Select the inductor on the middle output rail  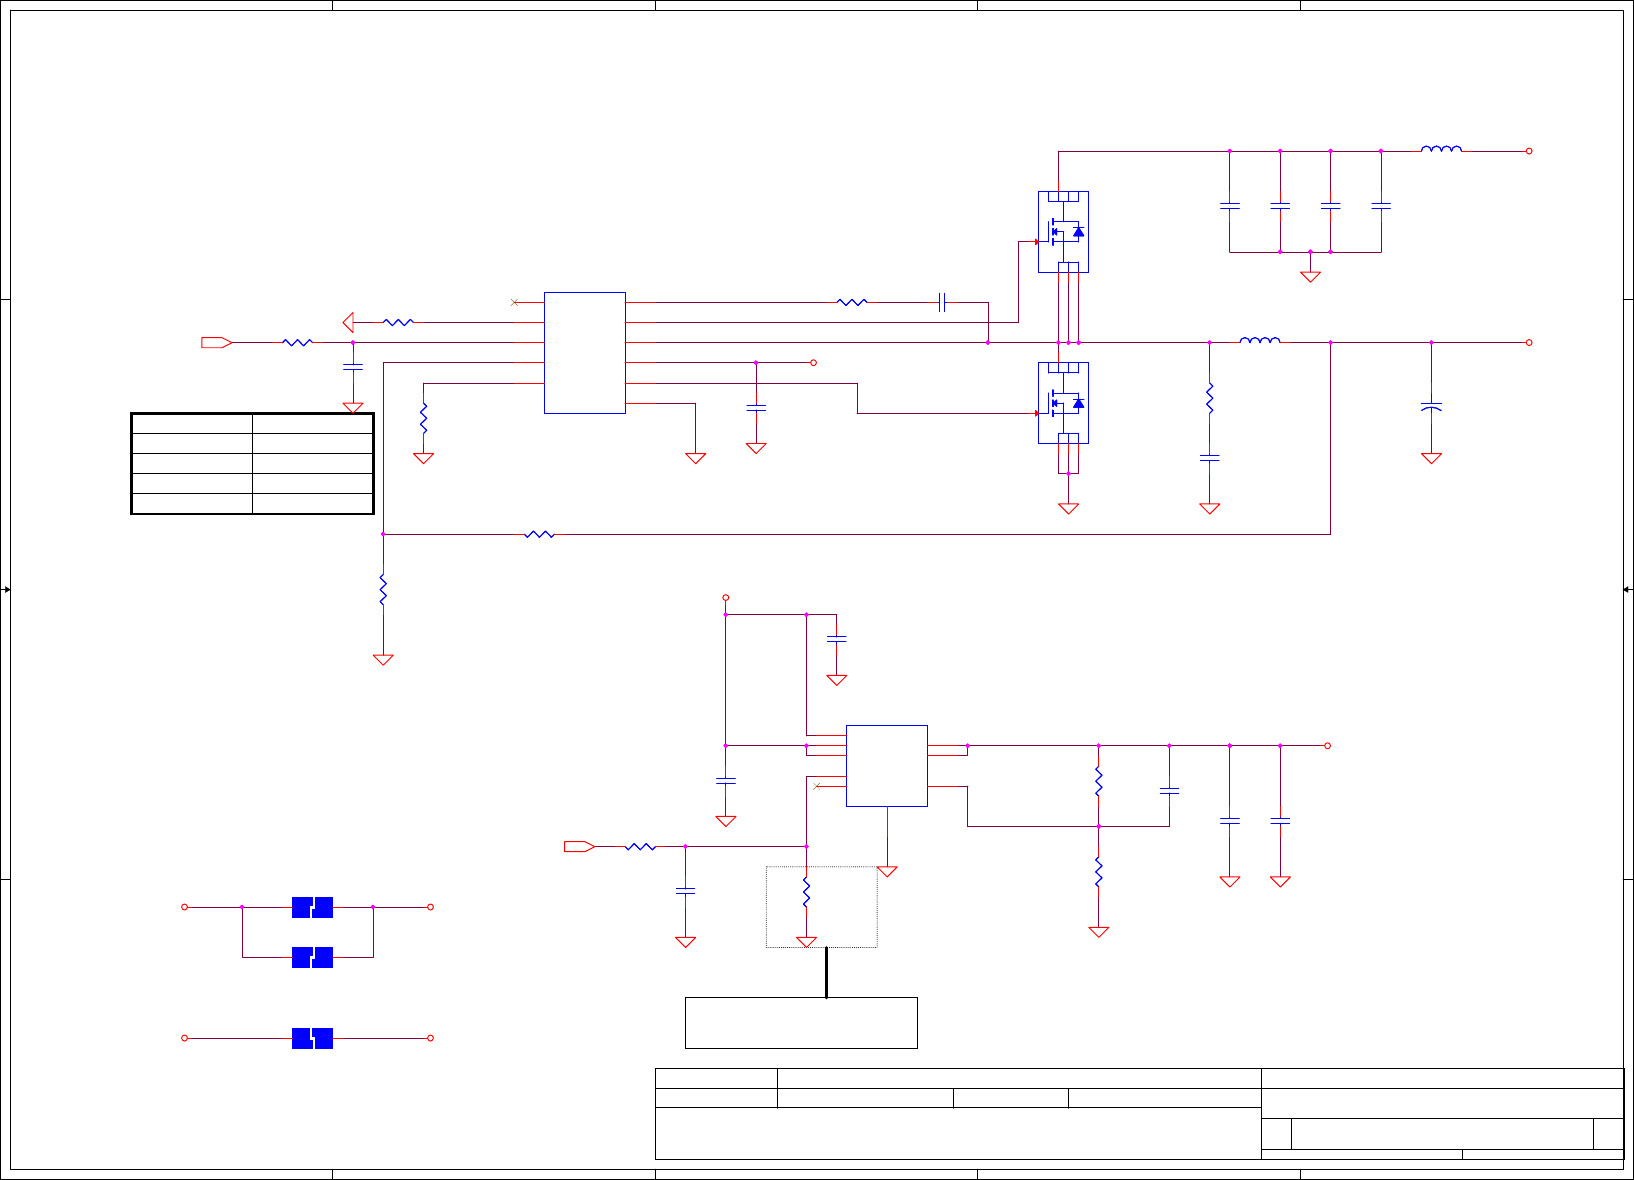click(1260, 340)
